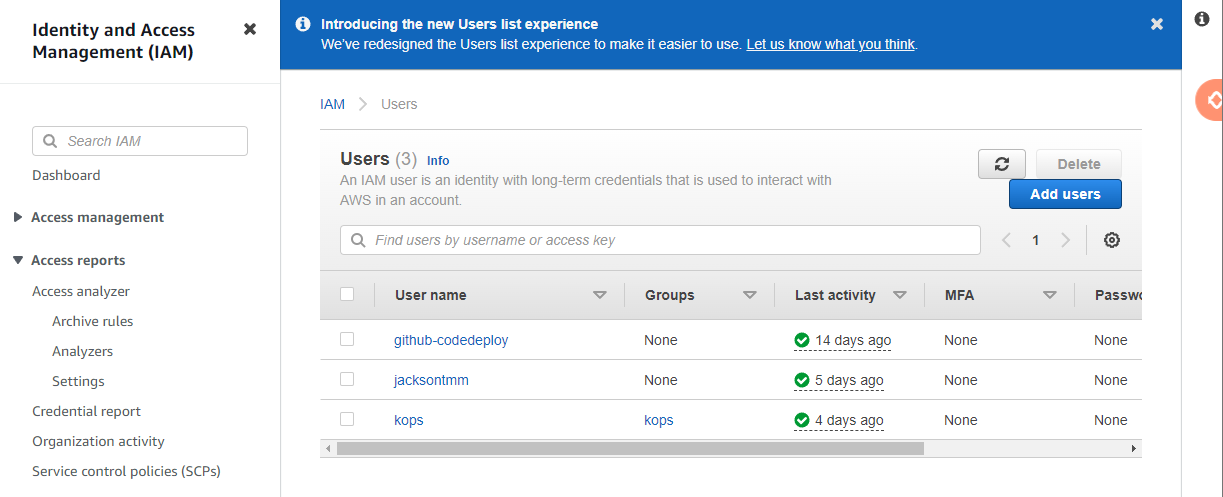Click the magnifier icon in Find users field

point(358,240)
